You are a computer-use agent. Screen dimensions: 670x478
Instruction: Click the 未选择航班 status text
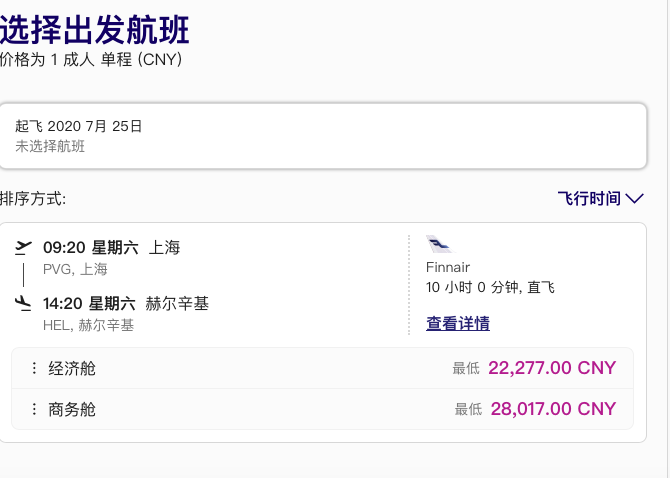(50, 147)
